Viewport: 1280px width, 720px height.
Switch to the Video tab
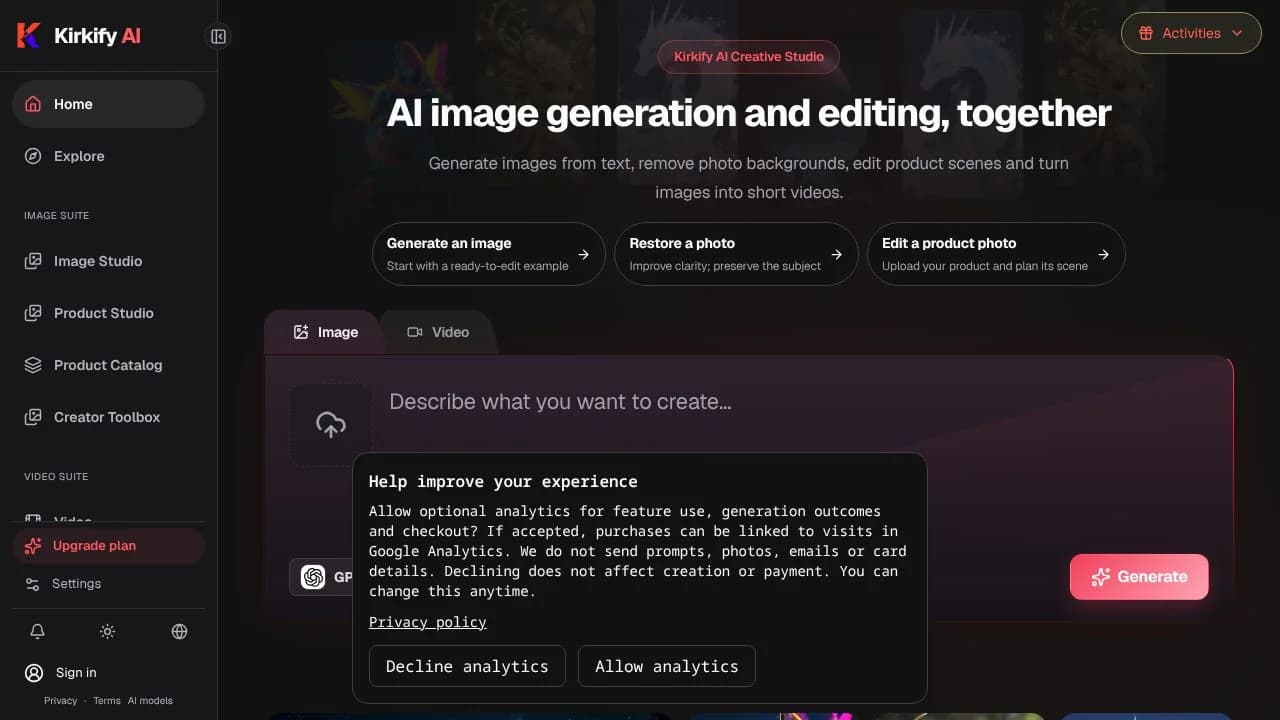point(438,332)
